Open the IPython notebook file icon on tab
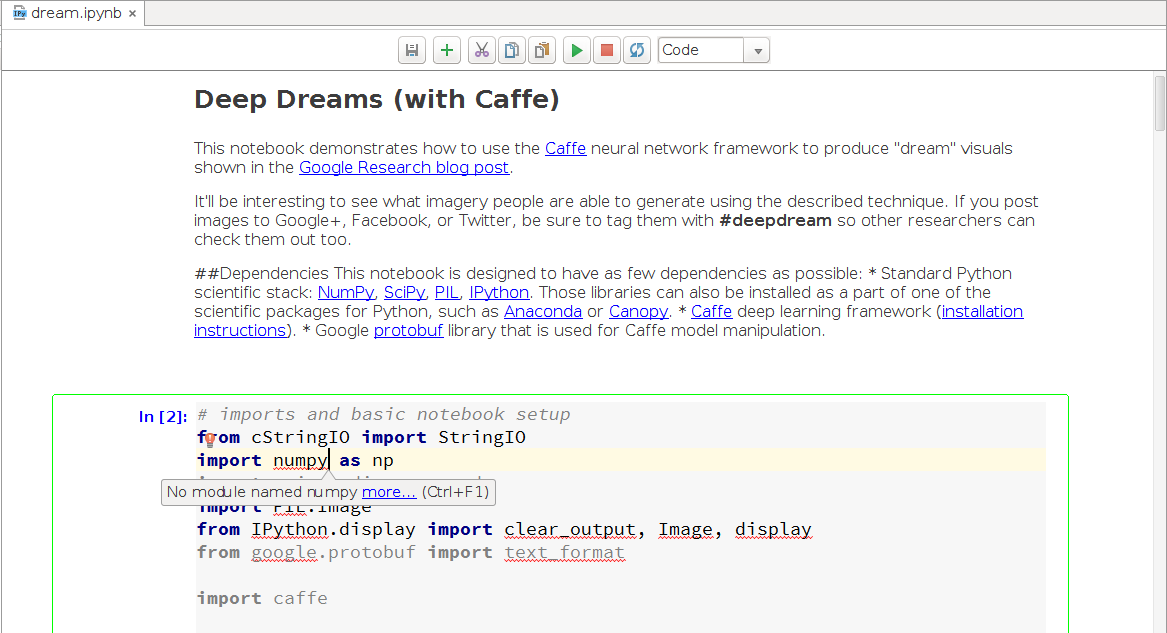The image size is (1167, 633). coord(19,13)
